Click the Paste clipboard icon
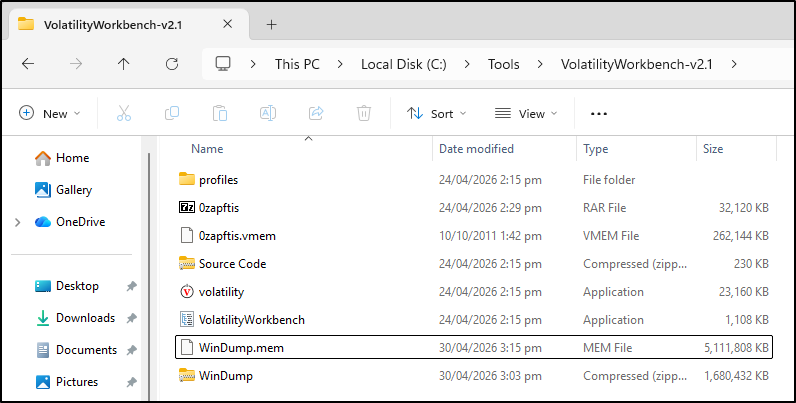This screenshot has width=796, height=403. (220, 113)
